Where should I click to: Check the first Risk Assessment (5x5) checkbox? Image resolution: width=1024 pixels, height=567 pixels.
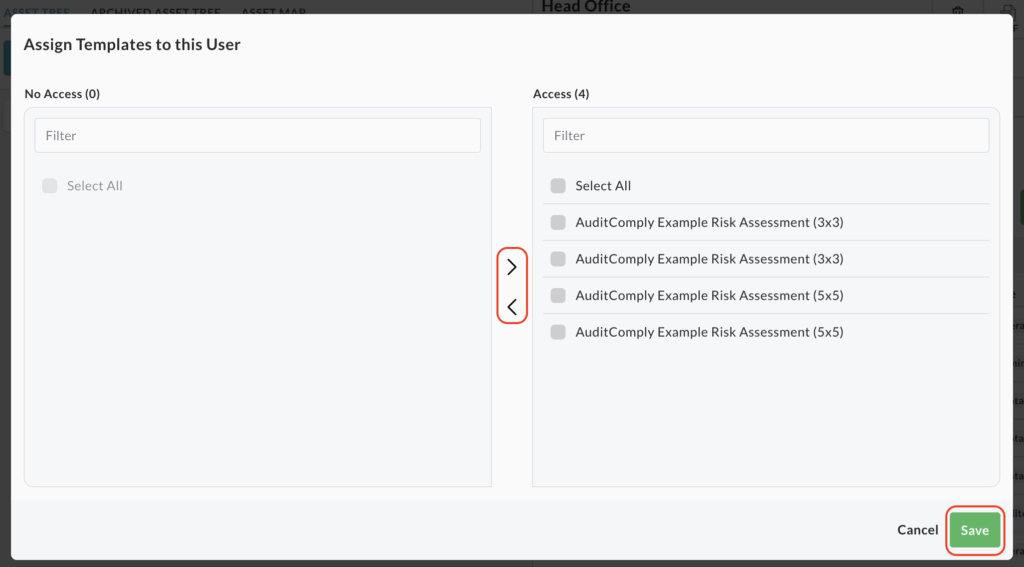coord(558,295)
